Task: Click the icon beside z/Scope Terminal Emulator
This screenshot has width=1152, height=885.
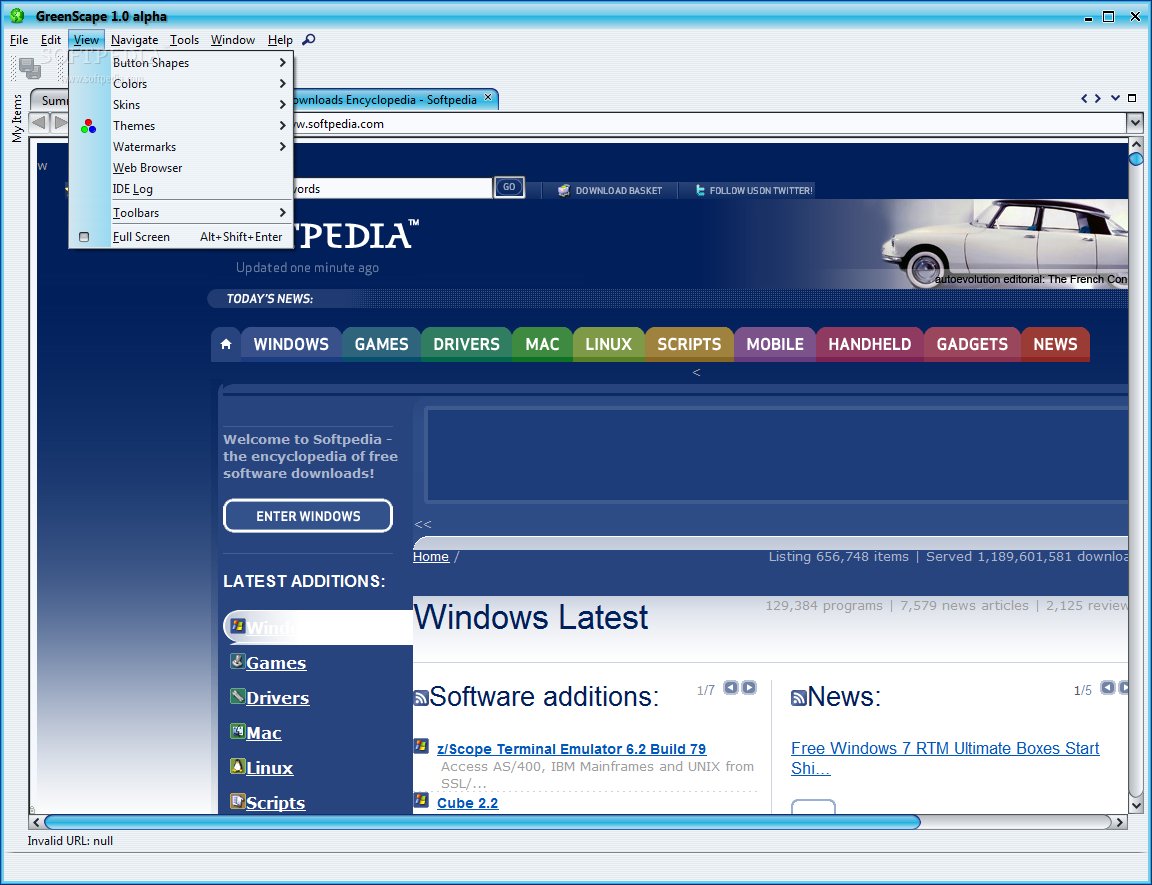Action: (x=421, y=745)
